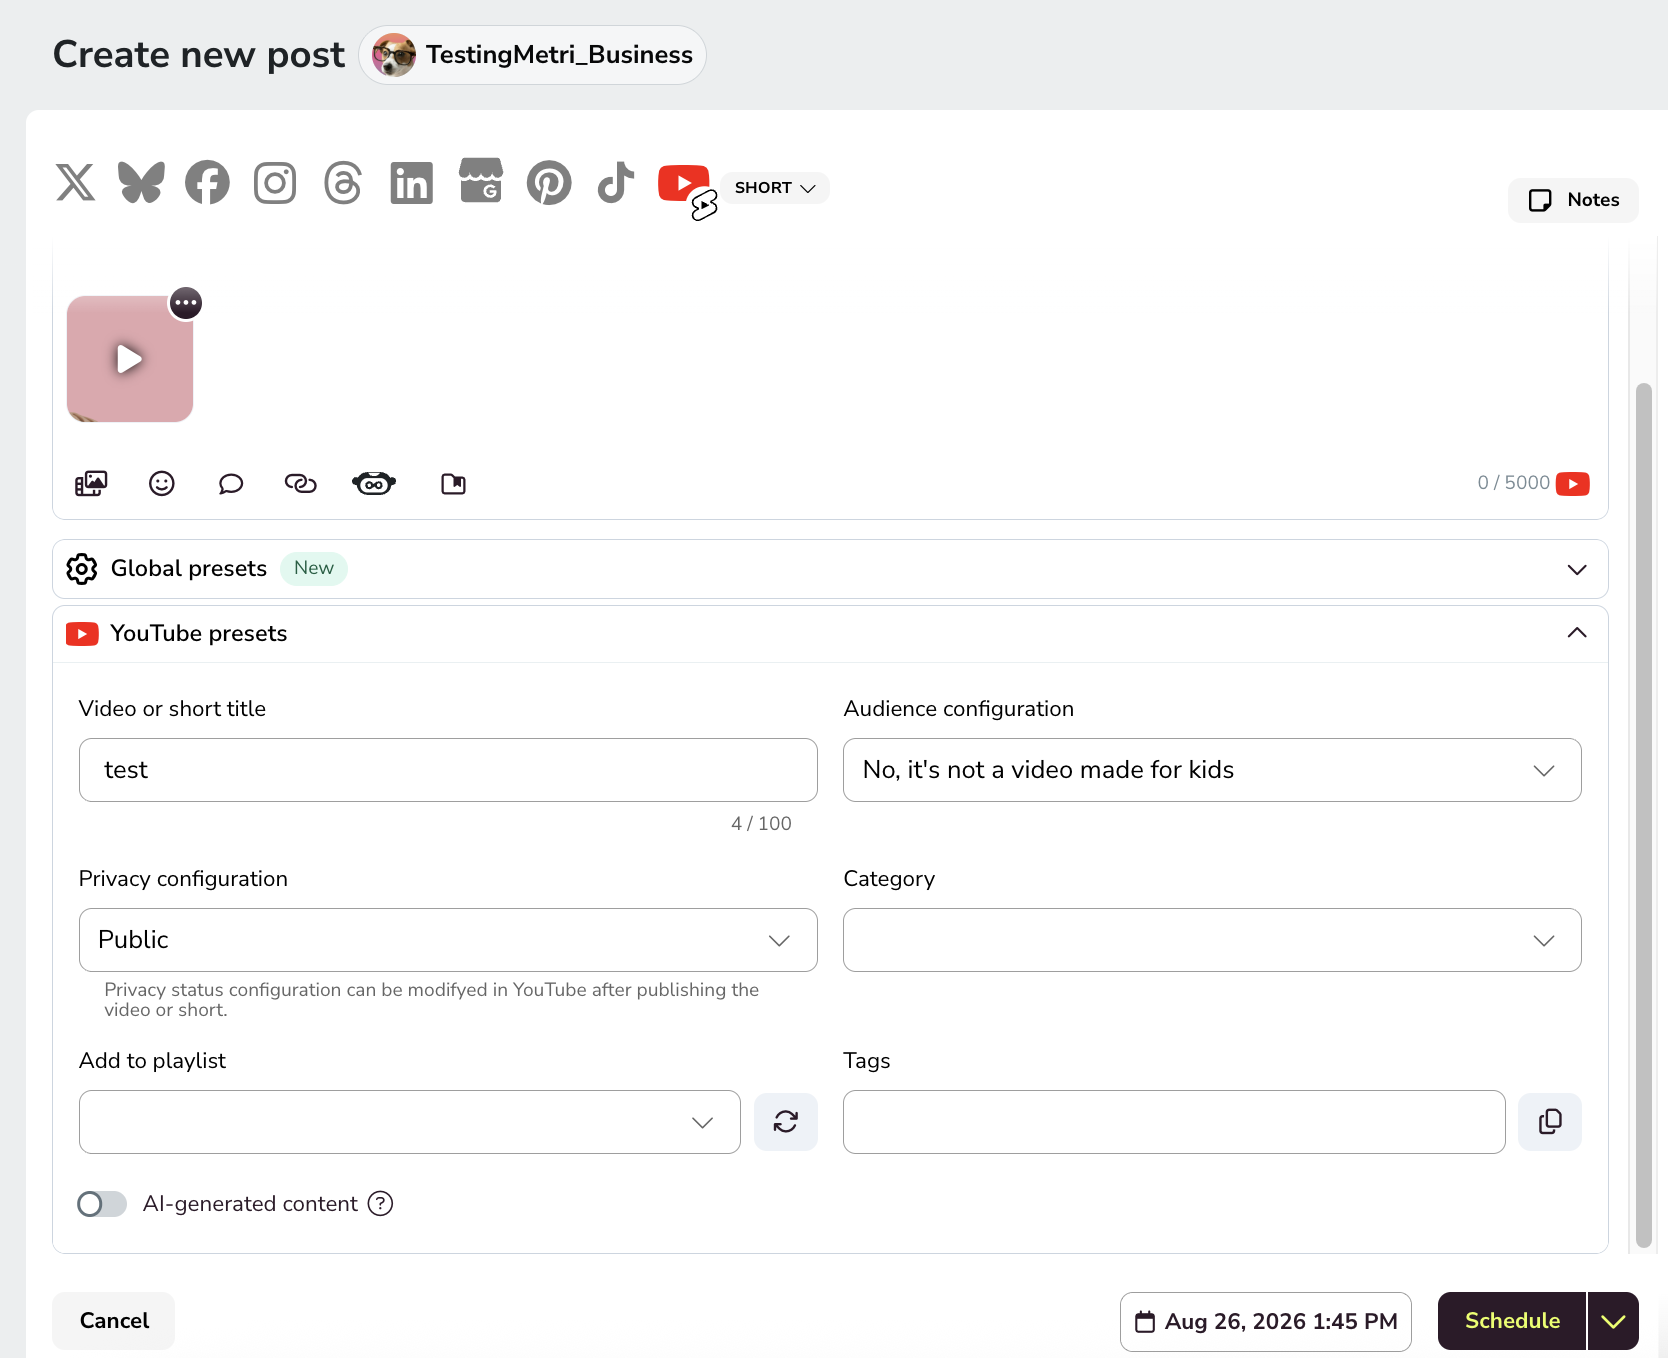Open the AI assistant glasses icon
This screenshot has height=1358, width=1668.
pyautogui.click(x=374, y=484)
